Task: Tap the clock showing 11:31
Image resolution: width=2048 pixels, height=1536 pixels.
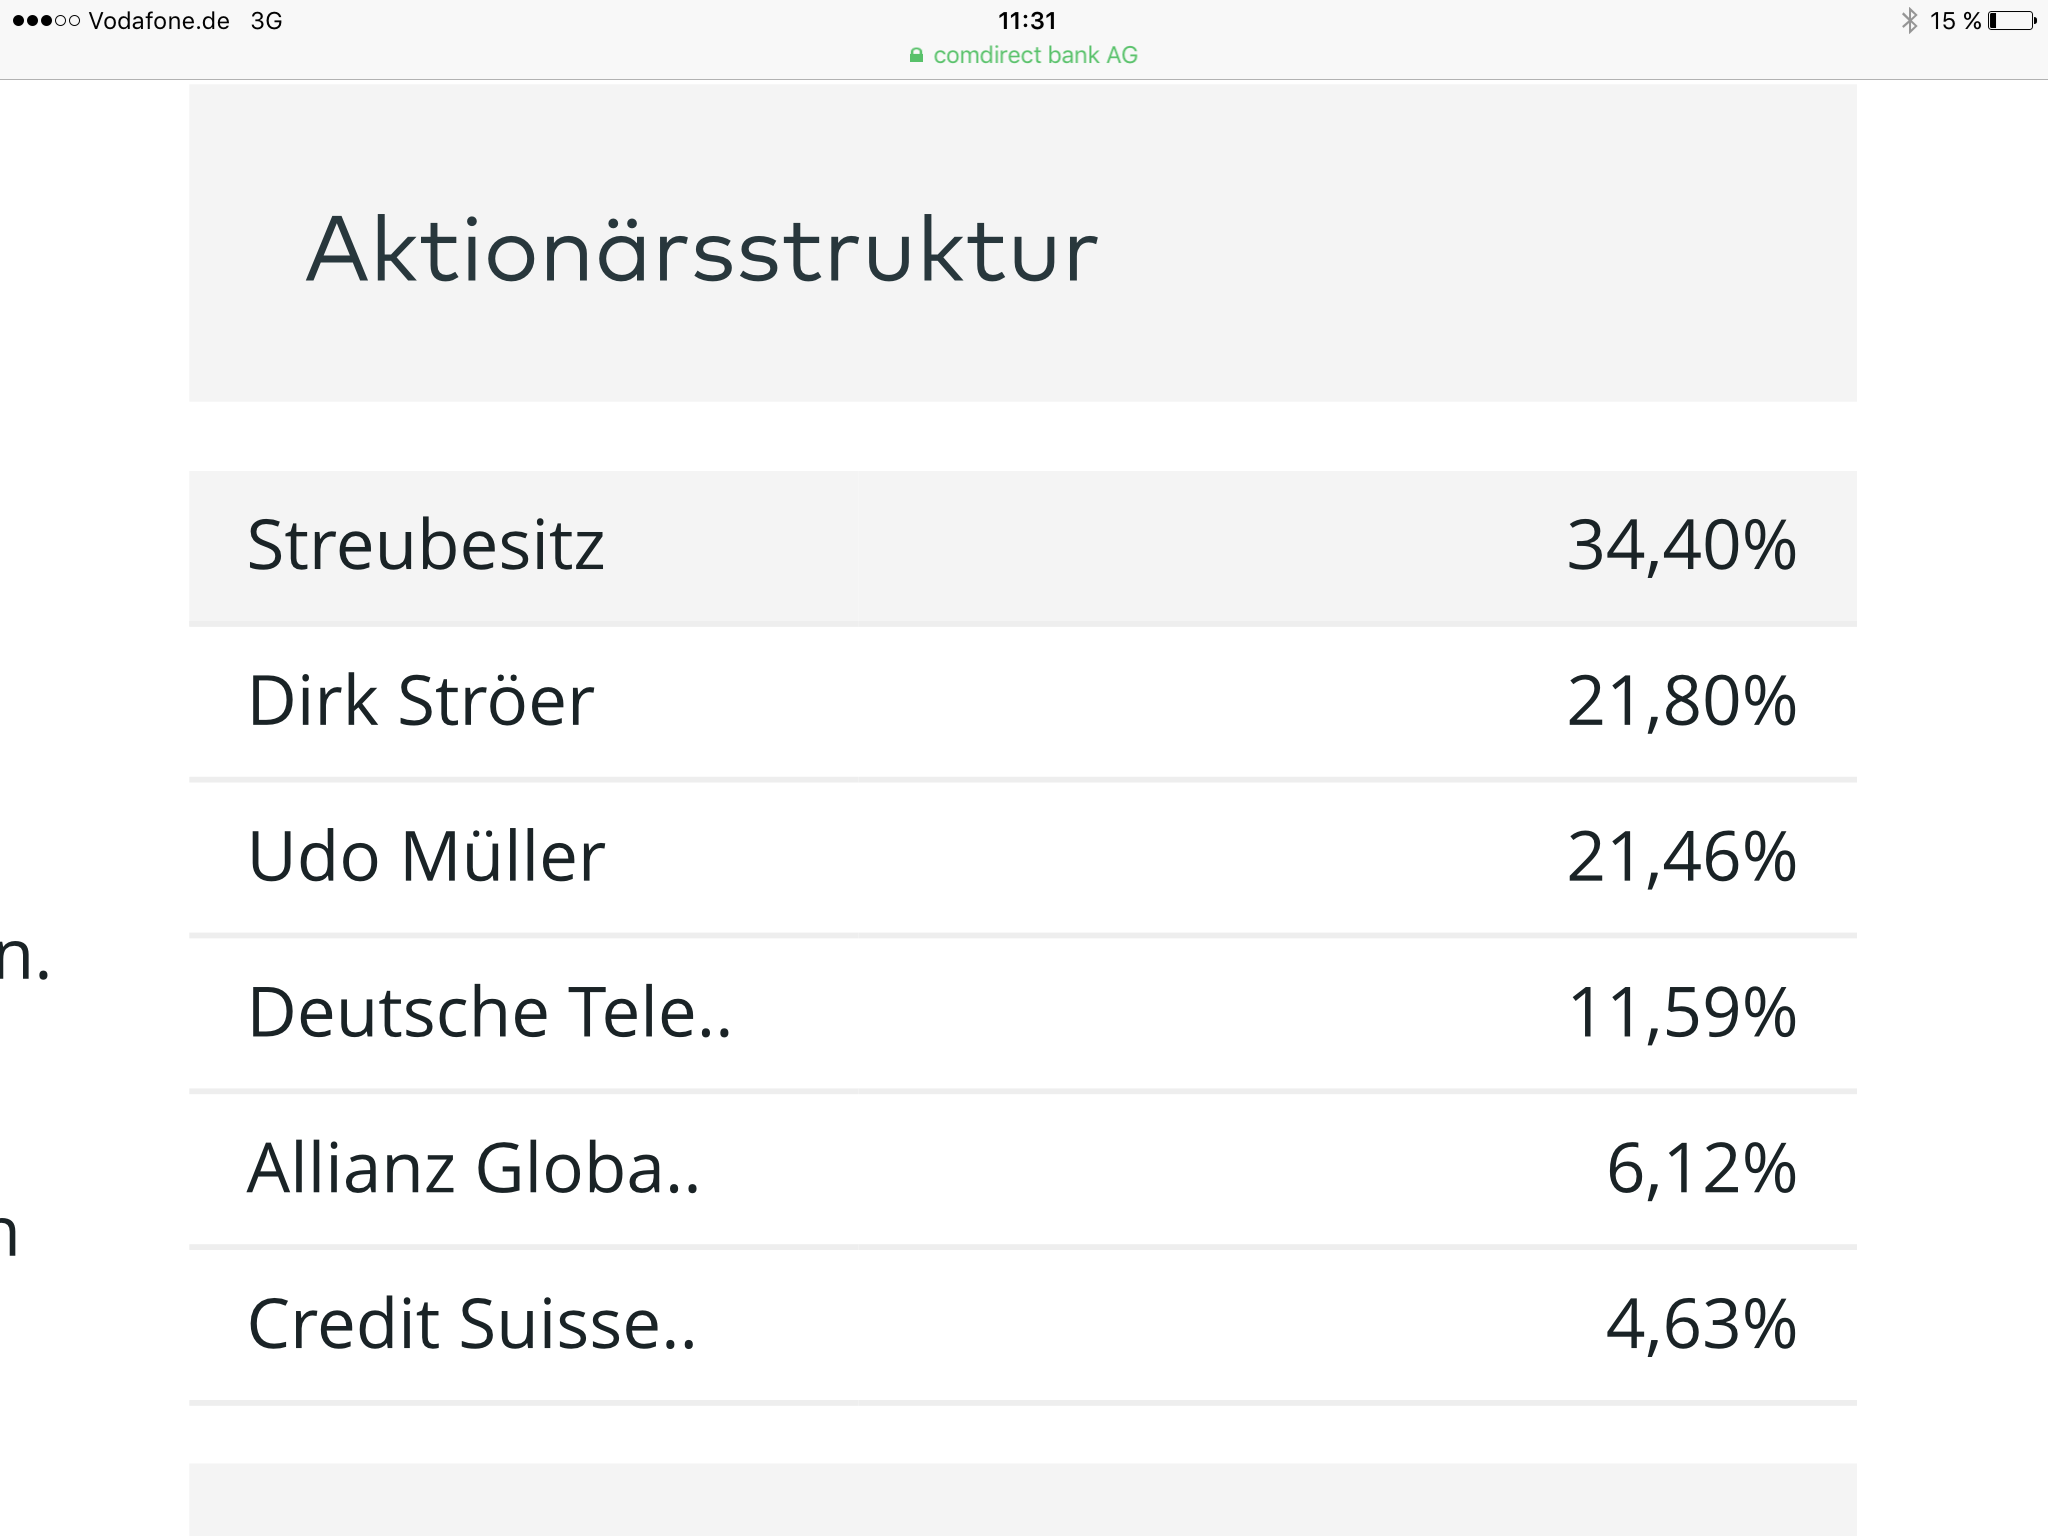Action: 1024,18
